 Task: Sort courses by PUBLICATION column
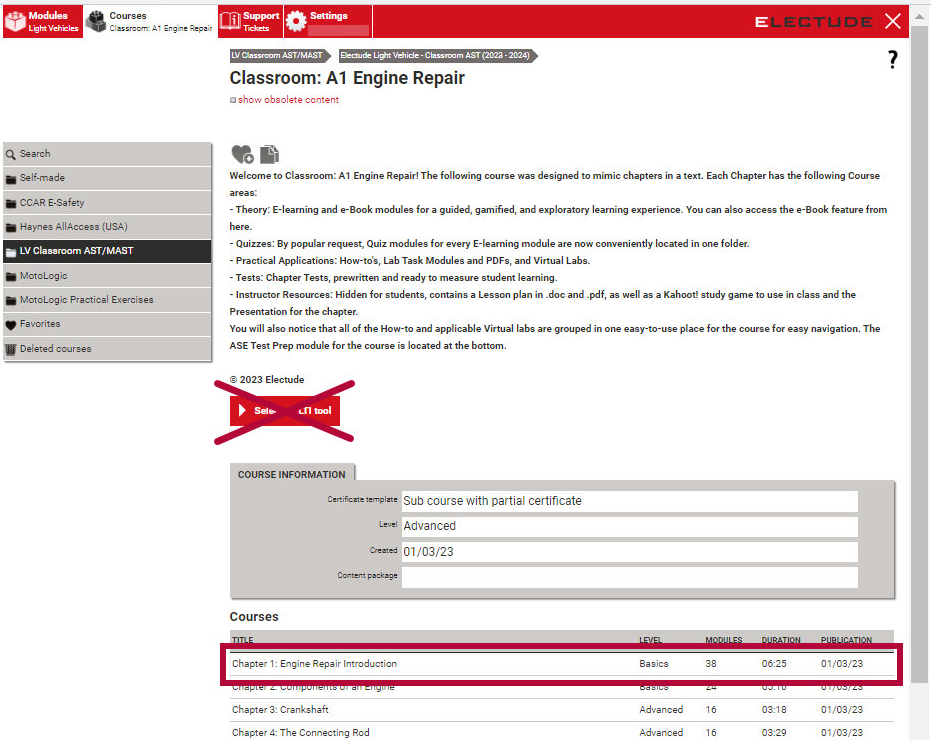[x=846, y=640]
